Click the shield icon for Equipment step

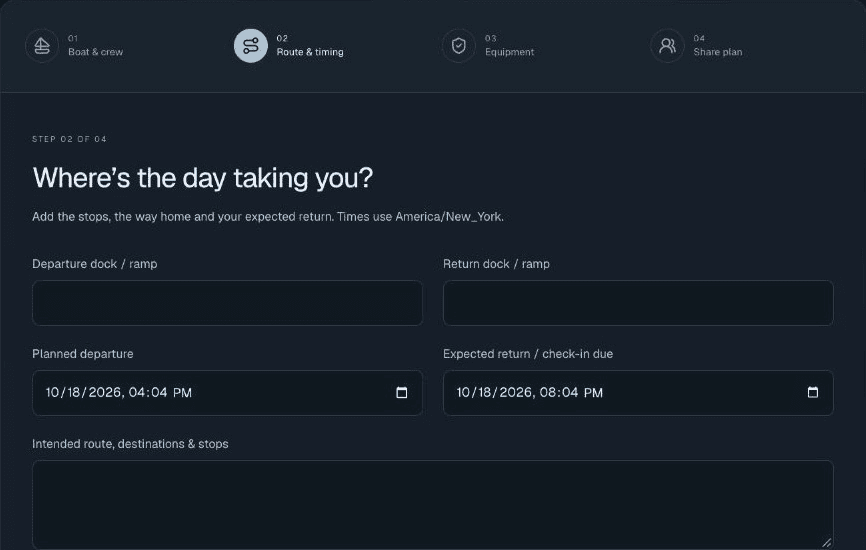click(459, 46)
